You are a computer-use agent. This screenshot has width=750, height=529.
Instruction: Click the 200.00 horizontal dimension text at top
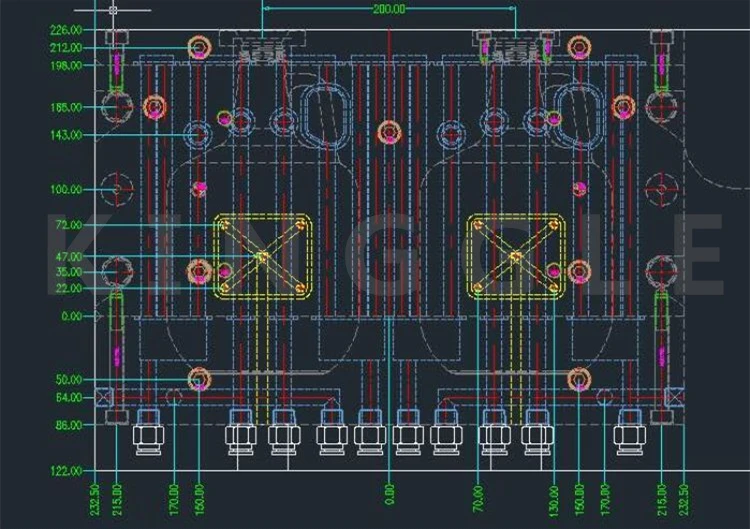(x=389, y=9)
